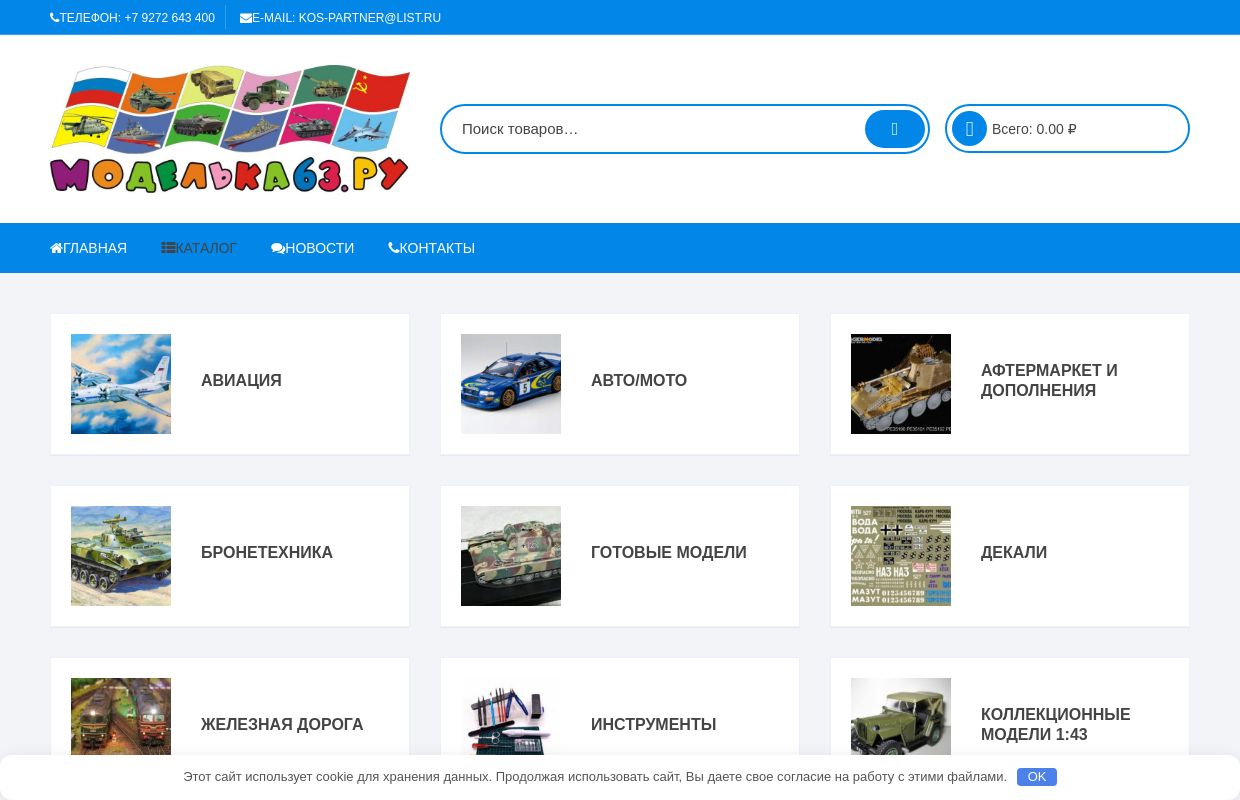Open the shopping cart icon
This screenshot has height=800, width=1240.
coord(969,129)
